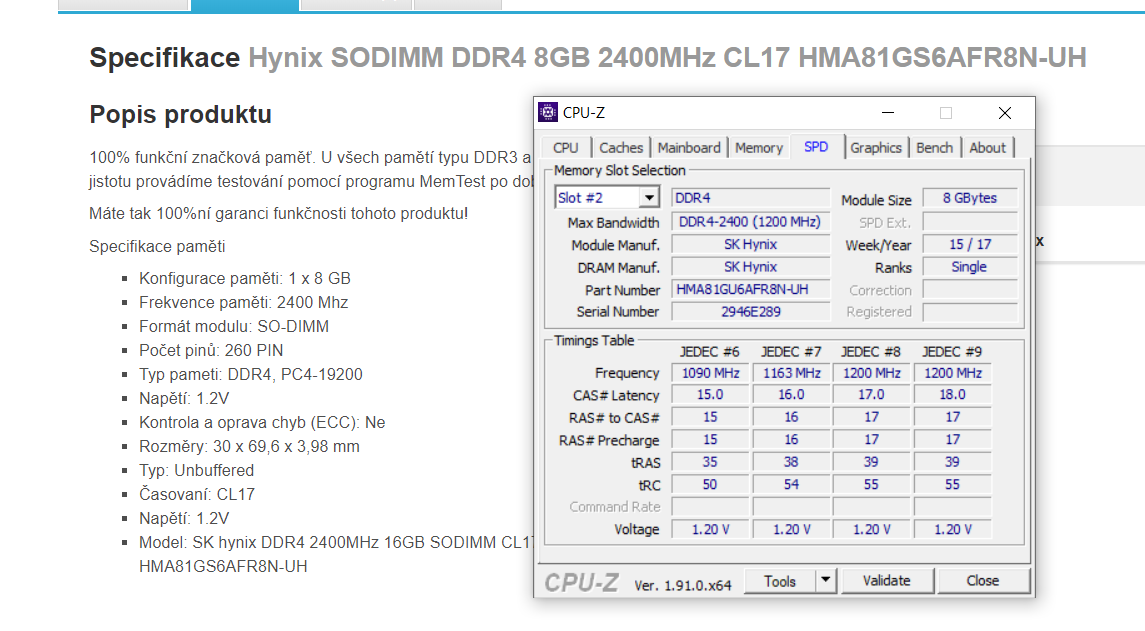Open the Mainboard tab

click(x=689, y=148)
